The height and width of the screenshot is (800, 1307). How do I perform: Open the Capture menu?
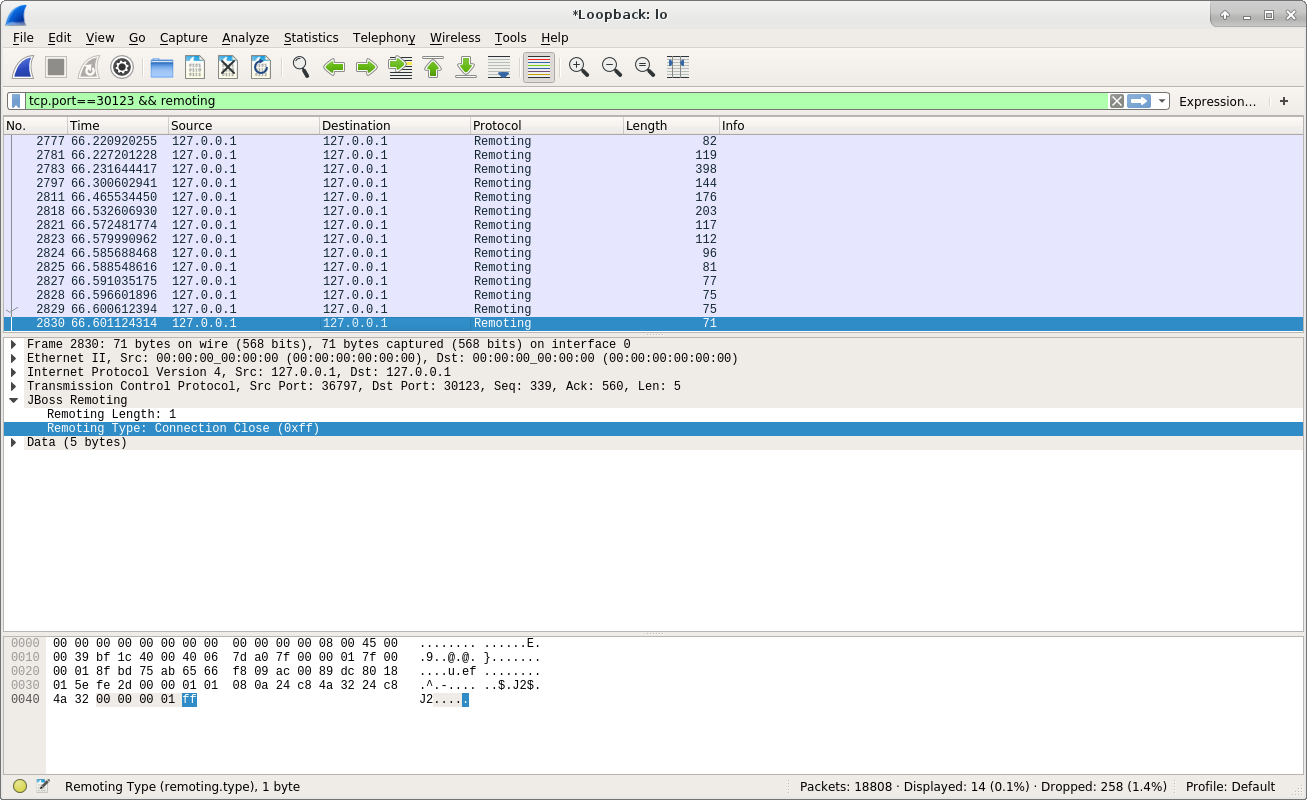coord(184,38)
